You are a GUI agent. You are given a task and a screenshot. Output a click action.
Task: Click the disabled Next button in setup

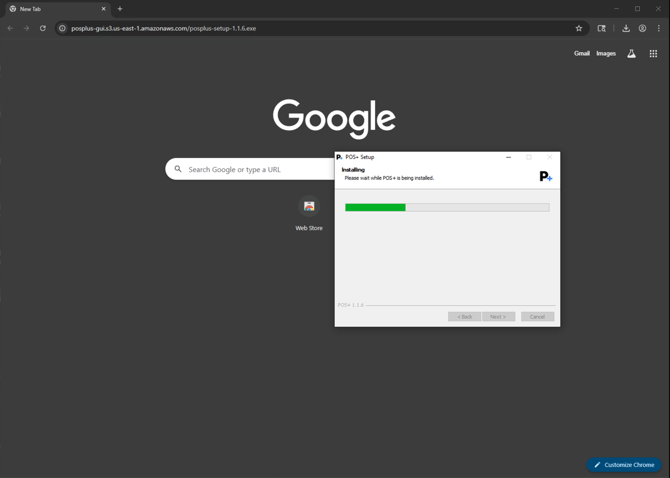pos(498,317)
